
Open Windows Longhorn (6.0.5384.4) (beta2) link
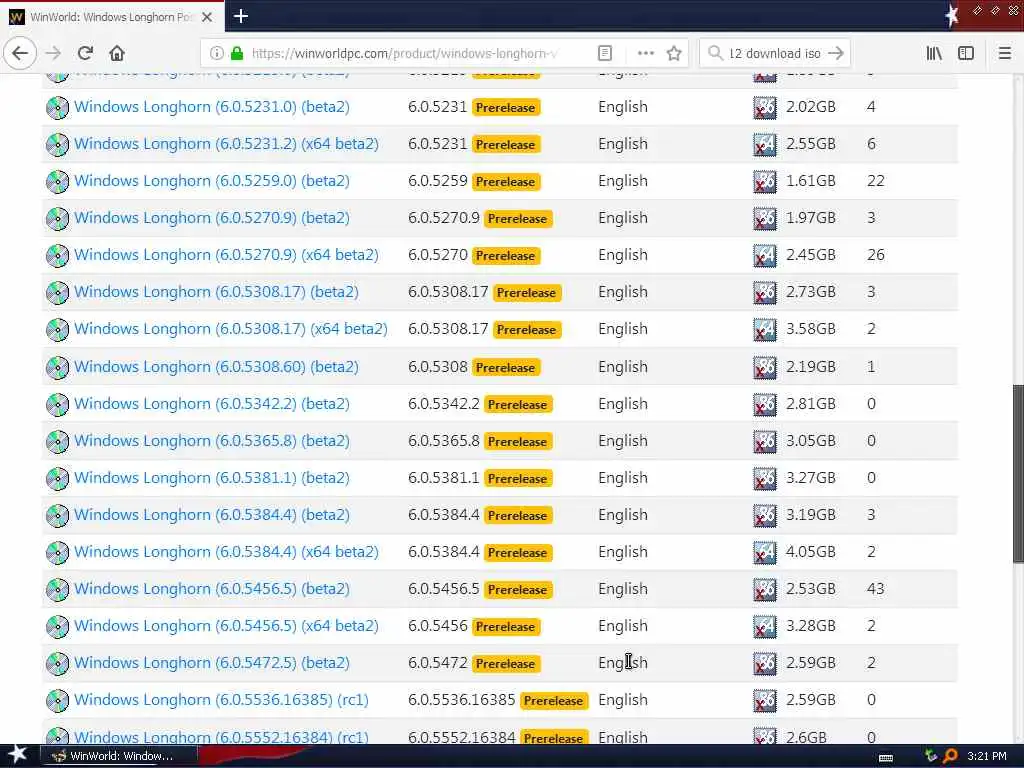212,515
